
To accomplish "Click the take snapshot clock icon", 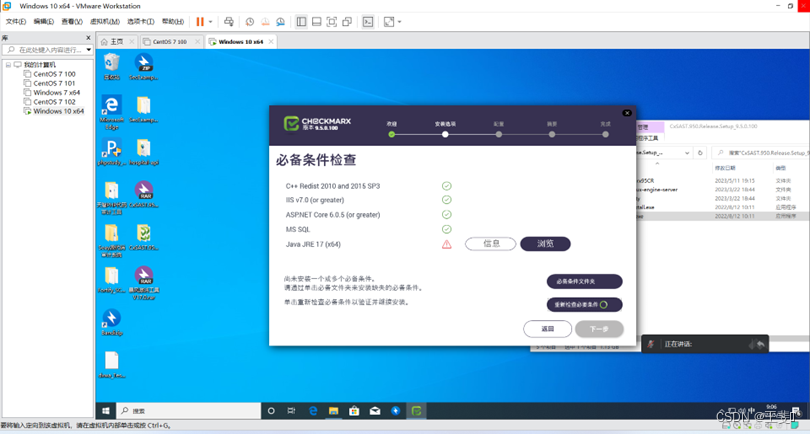I will click(x=250, y=22).
